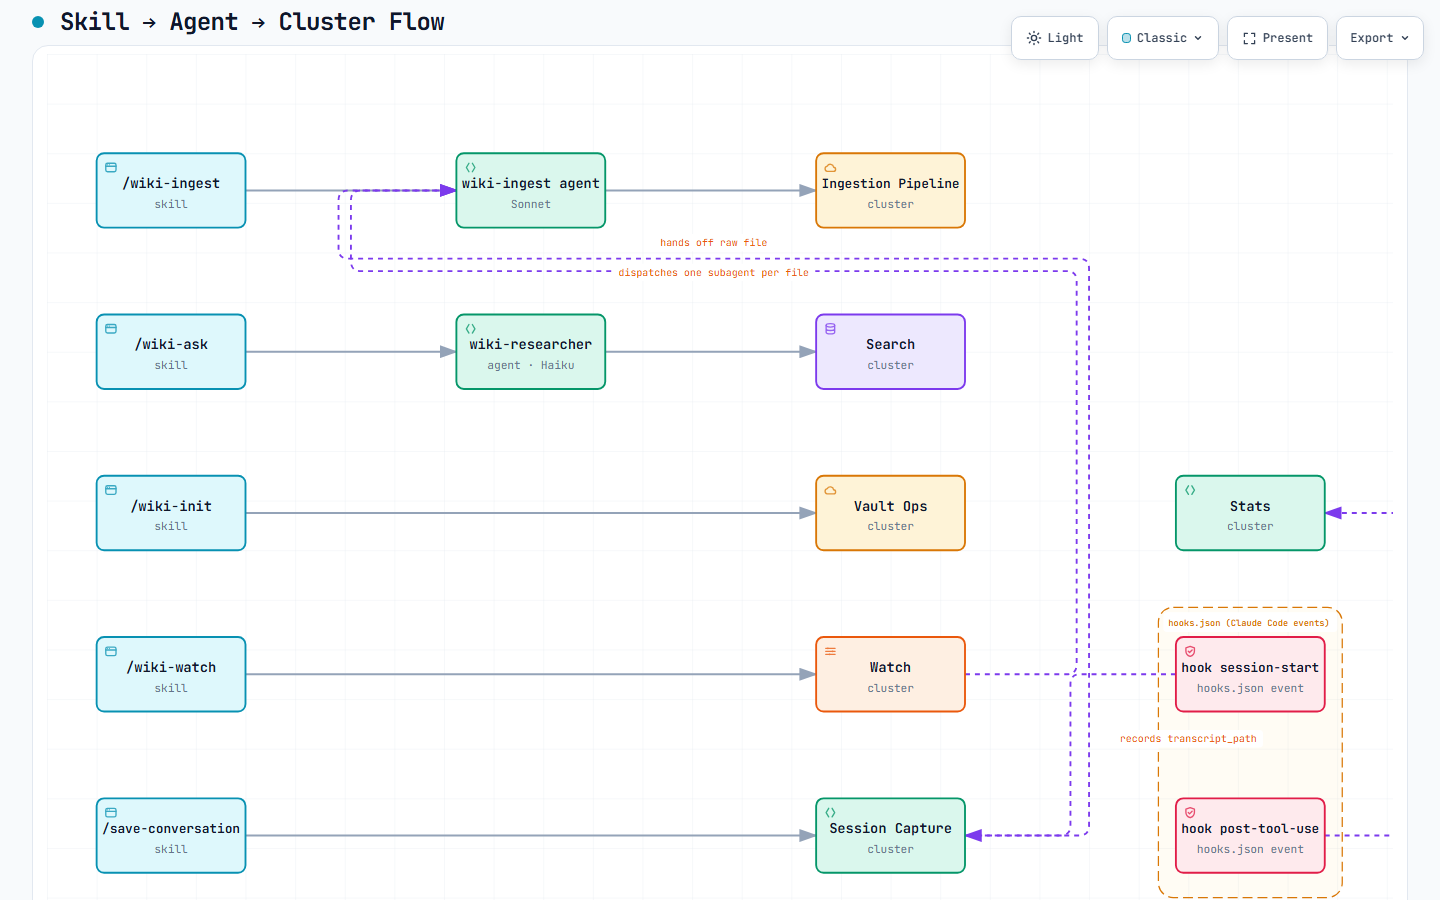1440x900 pixels.
Task: Select the /save-conversation skill label
Action: coord(171,828)
